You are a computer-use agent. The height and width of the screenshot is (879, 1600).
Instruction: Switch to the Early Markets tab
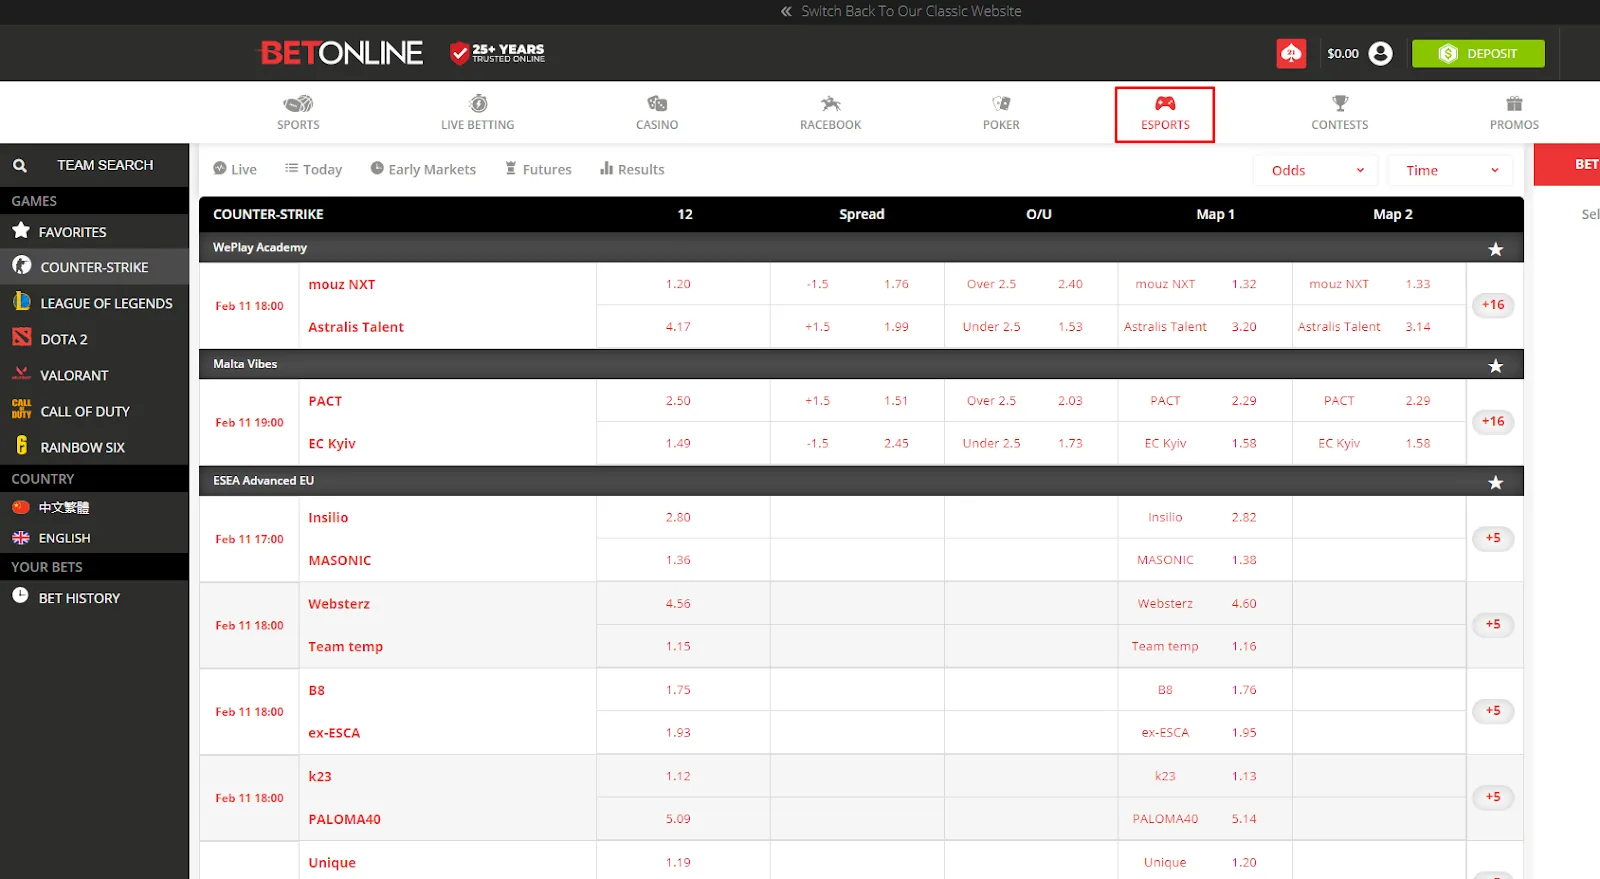(423, 169)
